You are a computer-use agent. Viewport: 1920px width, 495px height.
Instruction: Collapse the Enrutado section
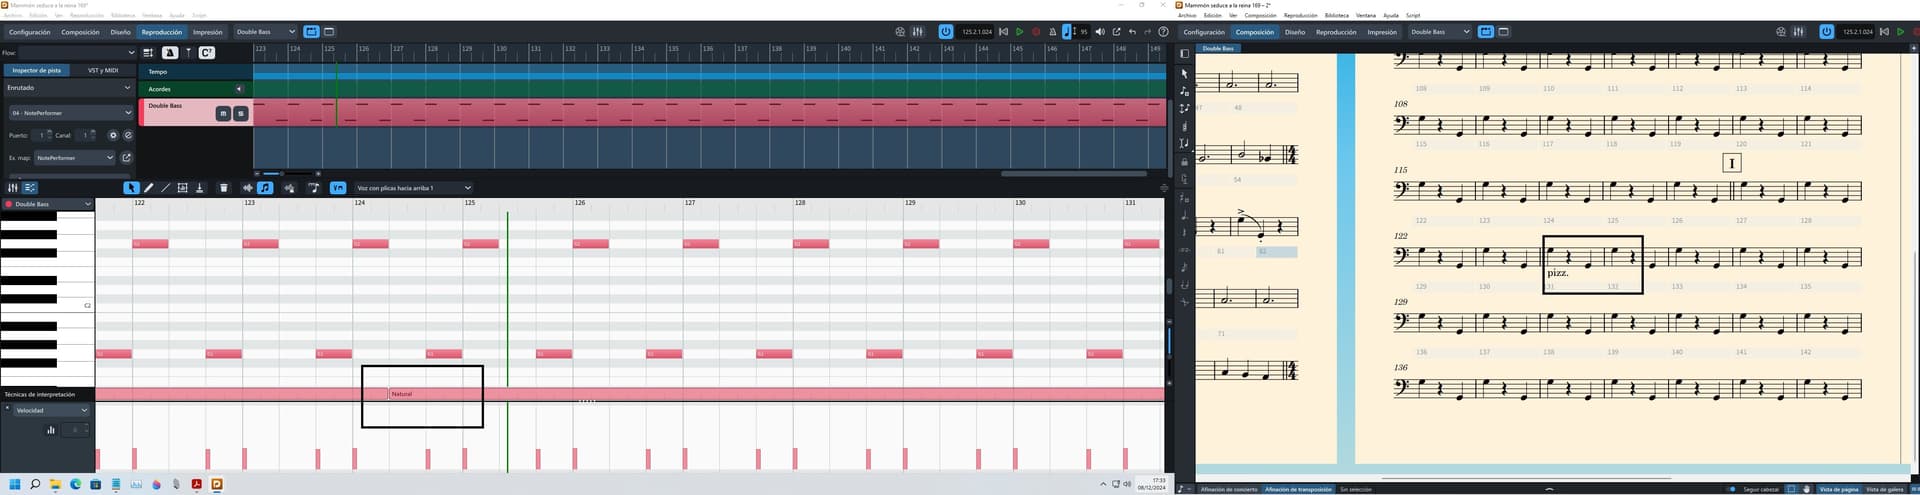(x=127, y=88)
